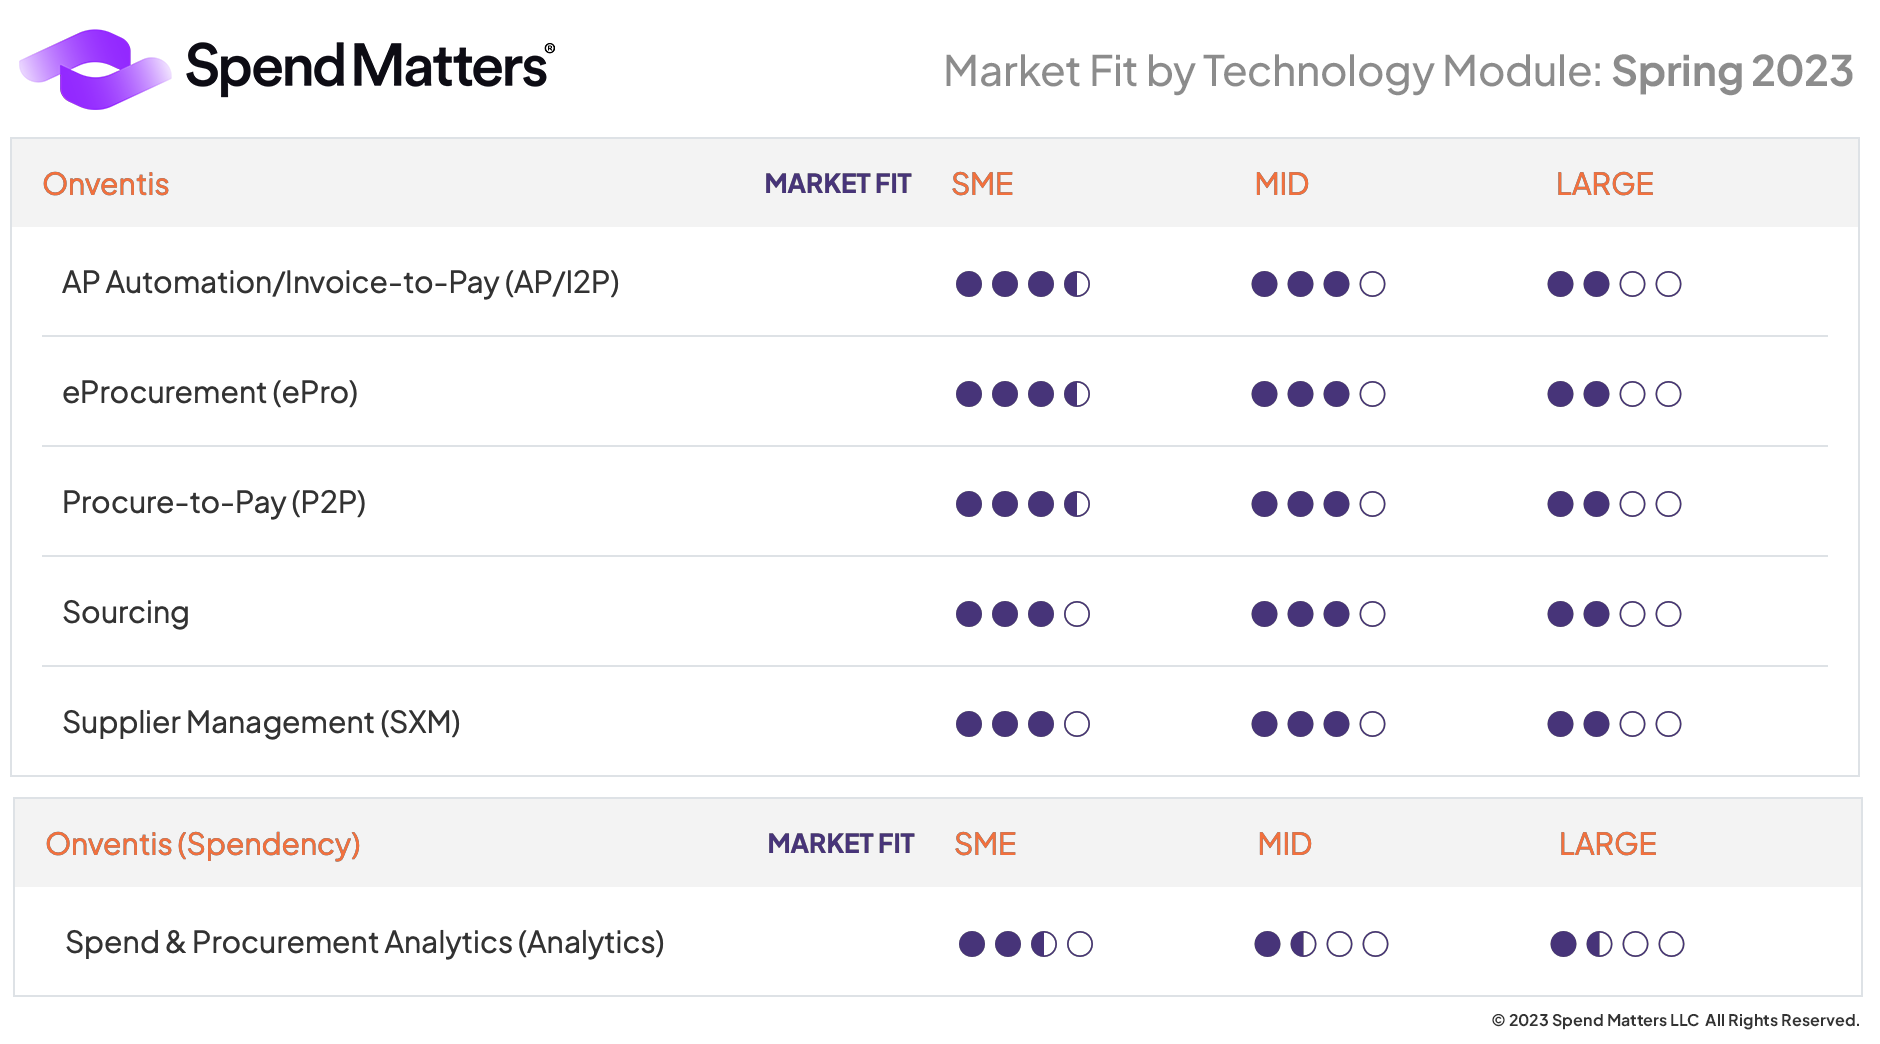
Task: Click the Spend Matters purple logo icon
Action: 95,69
